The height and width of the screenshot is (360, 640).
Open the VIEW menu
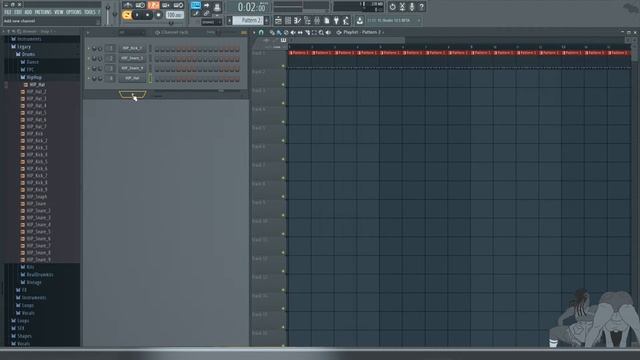coord(59,12)
